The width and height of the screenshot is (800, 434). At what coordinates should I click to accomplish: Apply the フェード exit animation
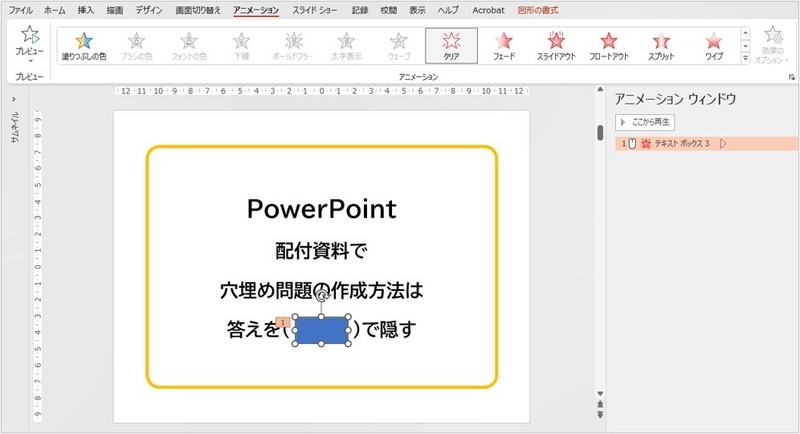504,46
